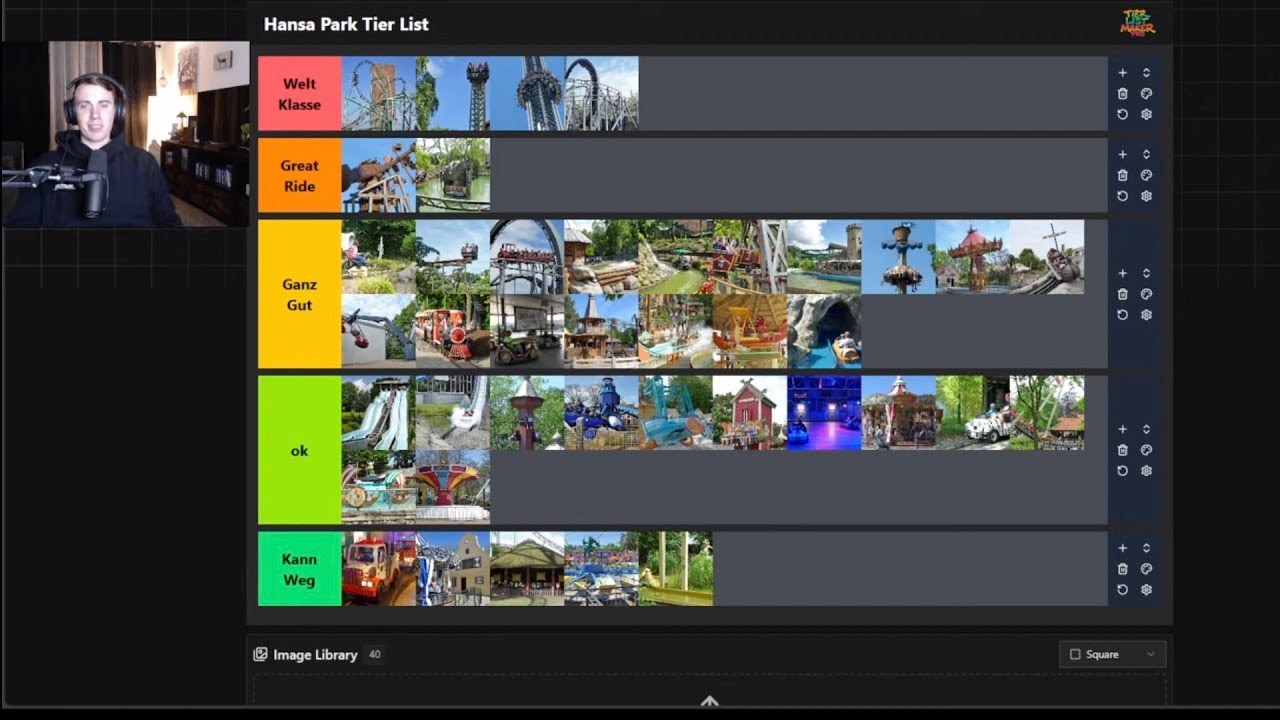Viewport: 1280px width, 720px height.
Task: Select the red barn building image in ok
Action: [x=749, y=413]
